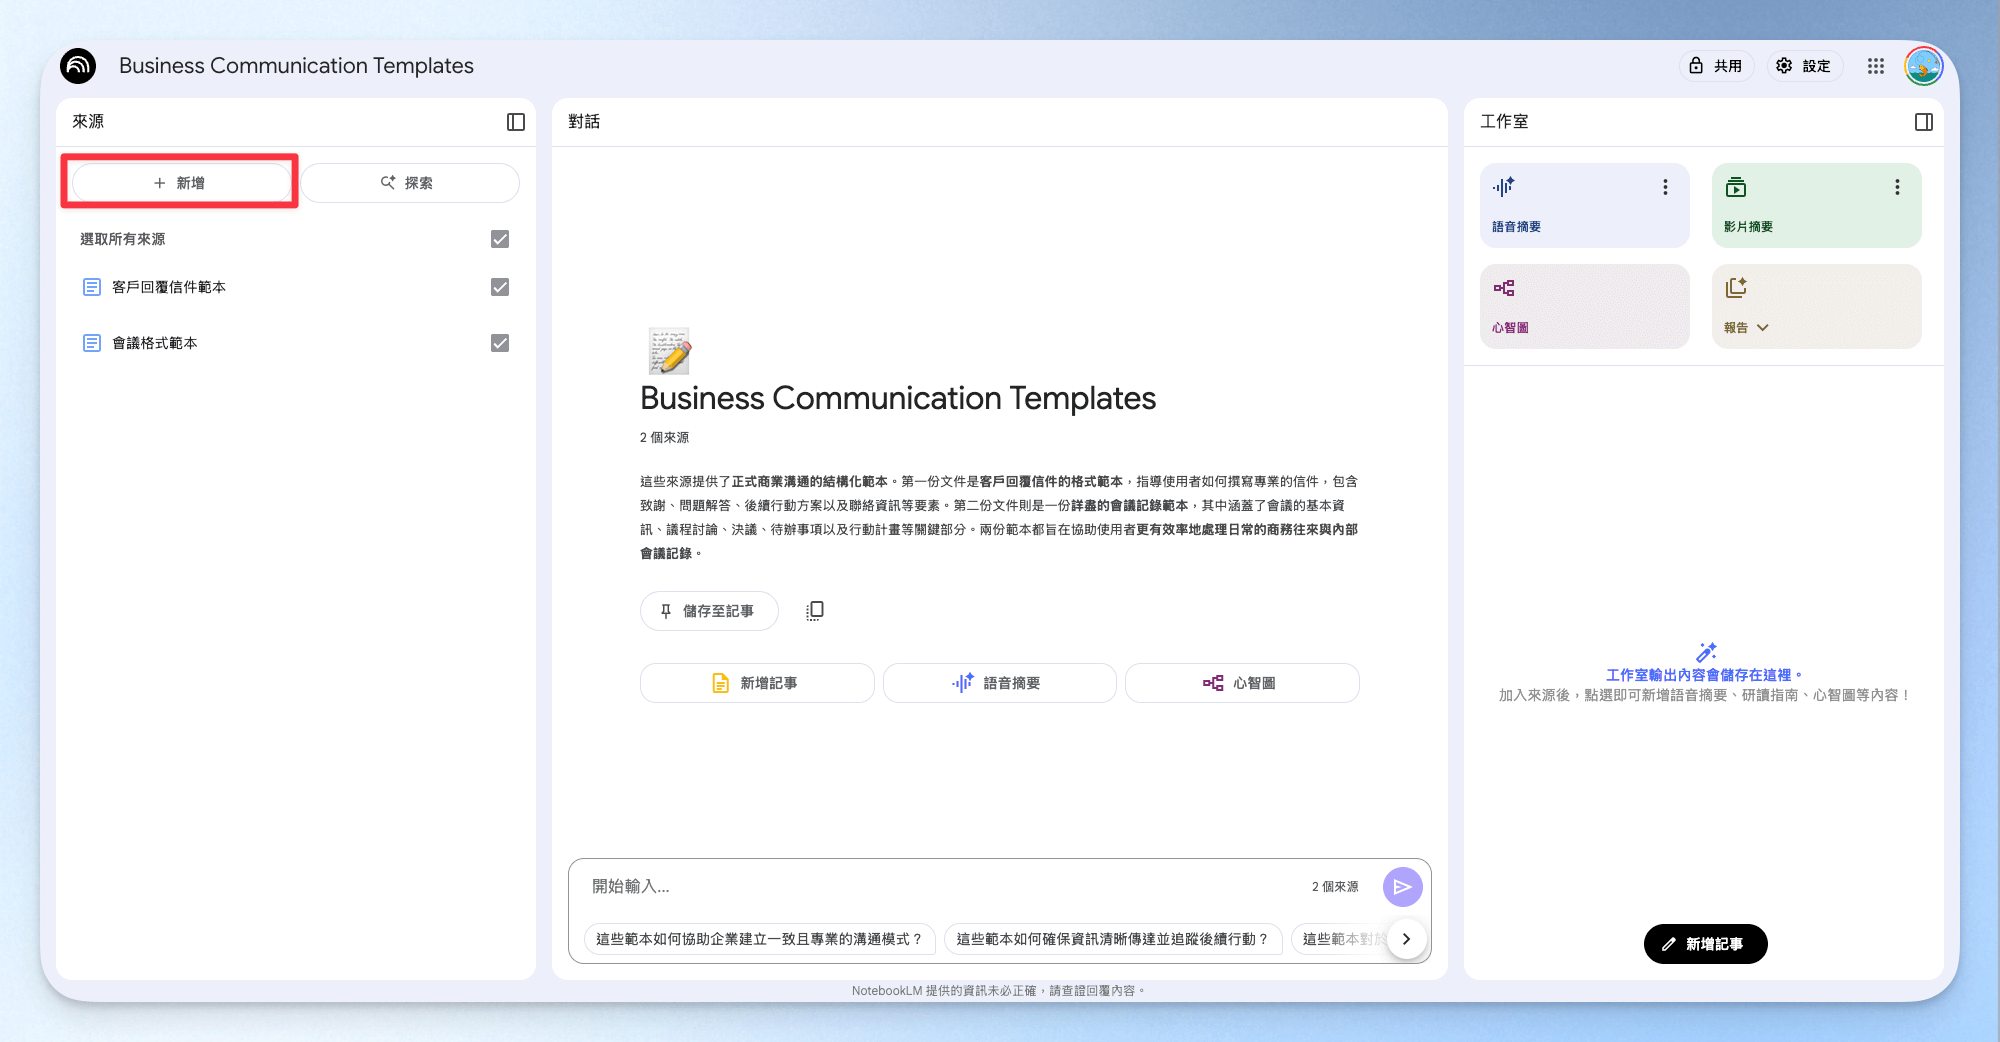The width and height of the screenshot is (2000, 1042).
Task: Collapse the 來源 sources panel icon
Action: [x=516, y=122]
